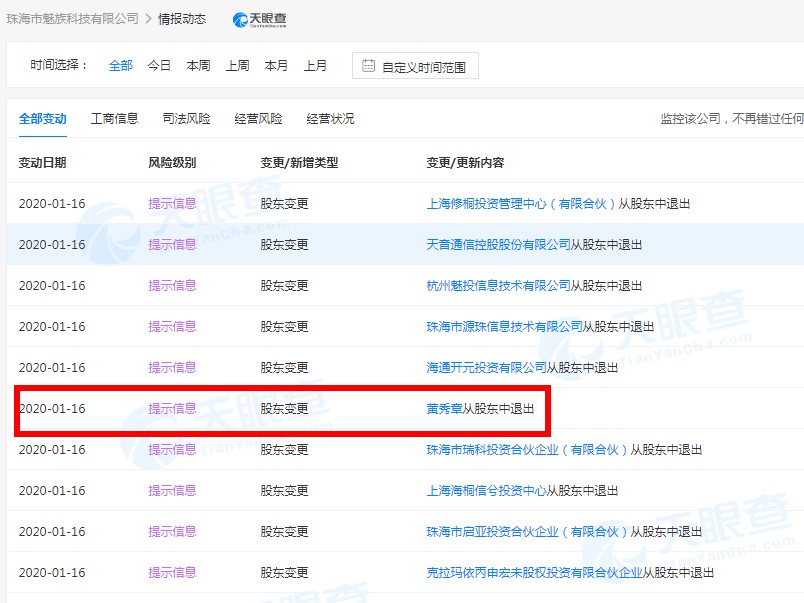Click breadcrumb item 情报动态
This screenshot has width=804, height=603.
[x=182, y=19]
